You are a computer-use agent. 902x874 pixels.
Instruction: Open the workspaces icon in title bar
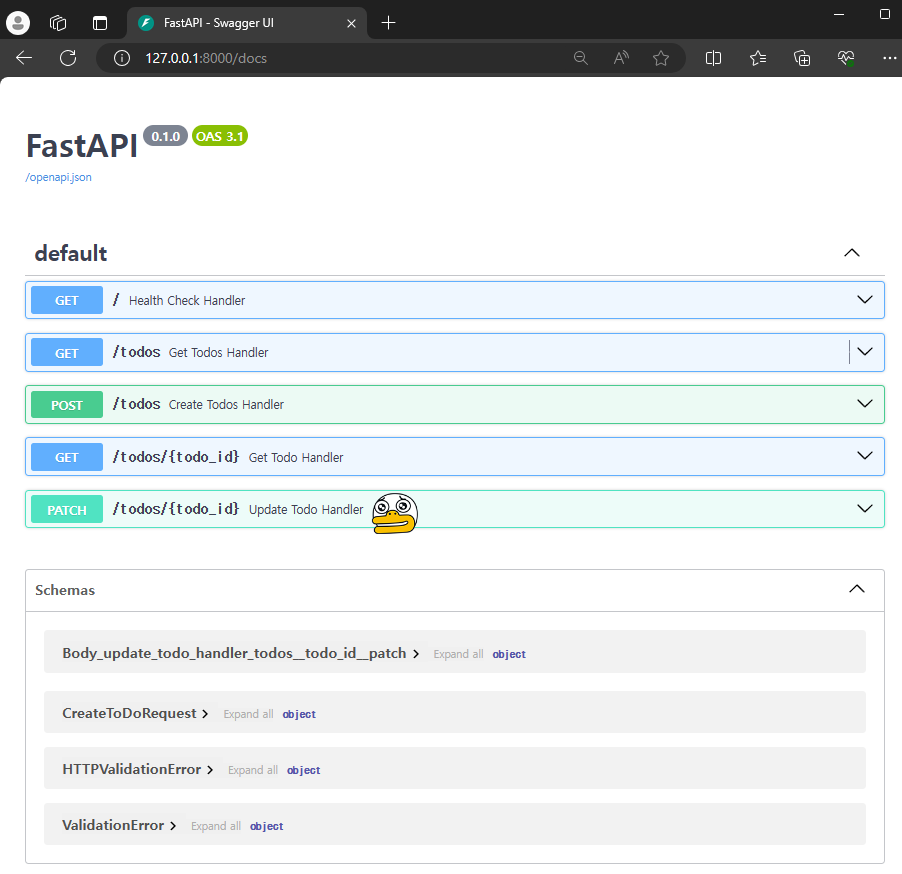point(58,23)
